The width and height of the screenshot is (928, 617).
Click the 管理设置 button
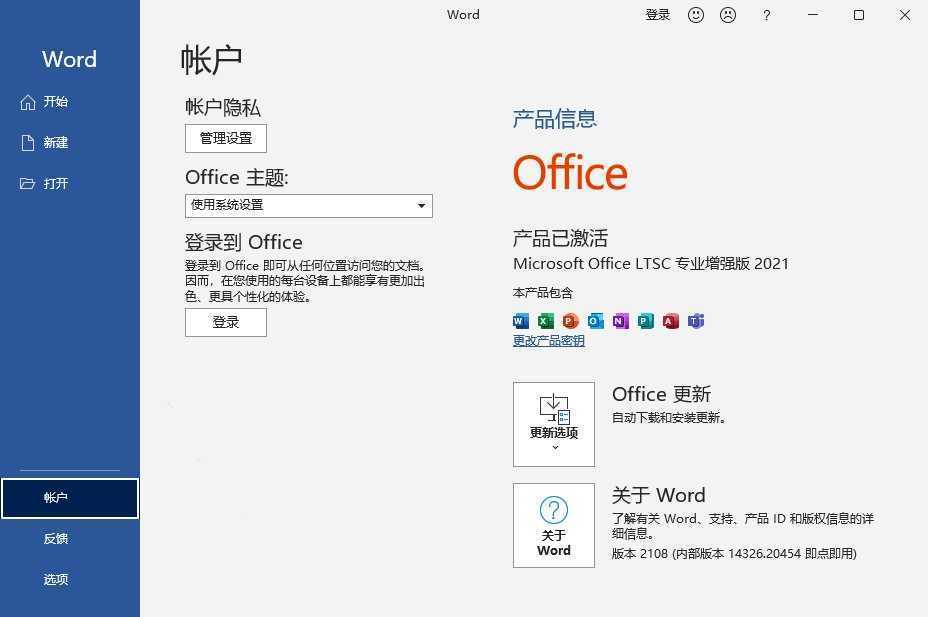[225, 138]
